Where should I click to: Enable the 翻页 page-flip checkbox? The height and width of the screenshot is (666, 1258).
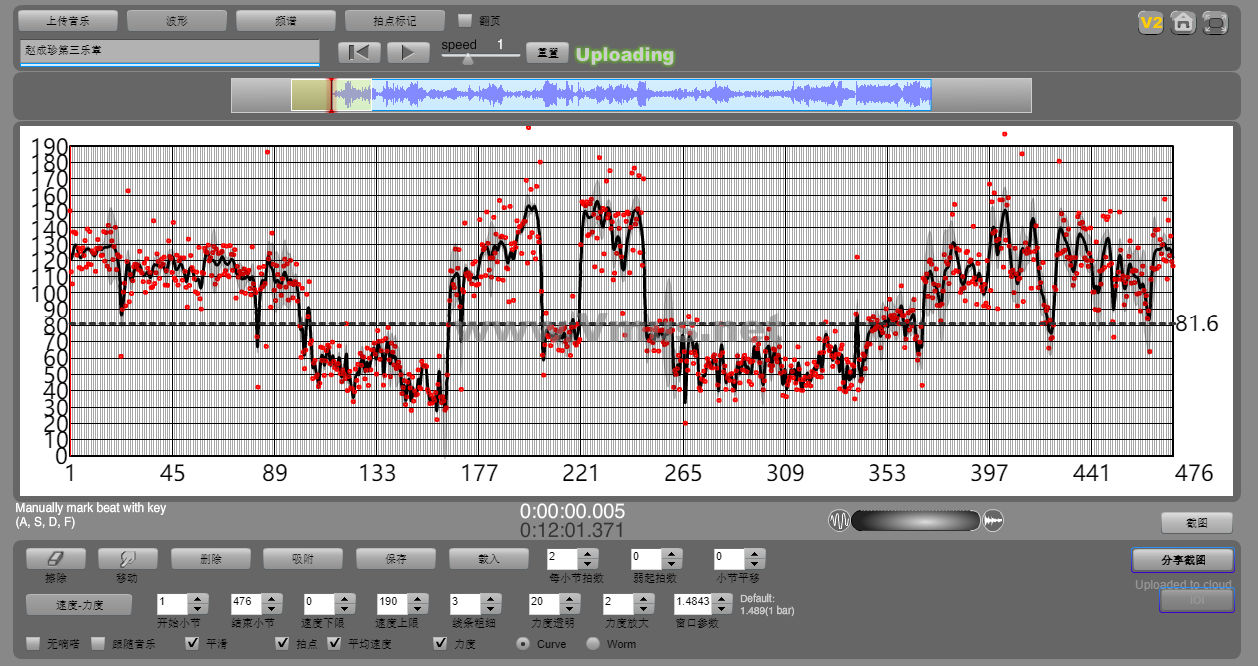click(x=465, y=20)
